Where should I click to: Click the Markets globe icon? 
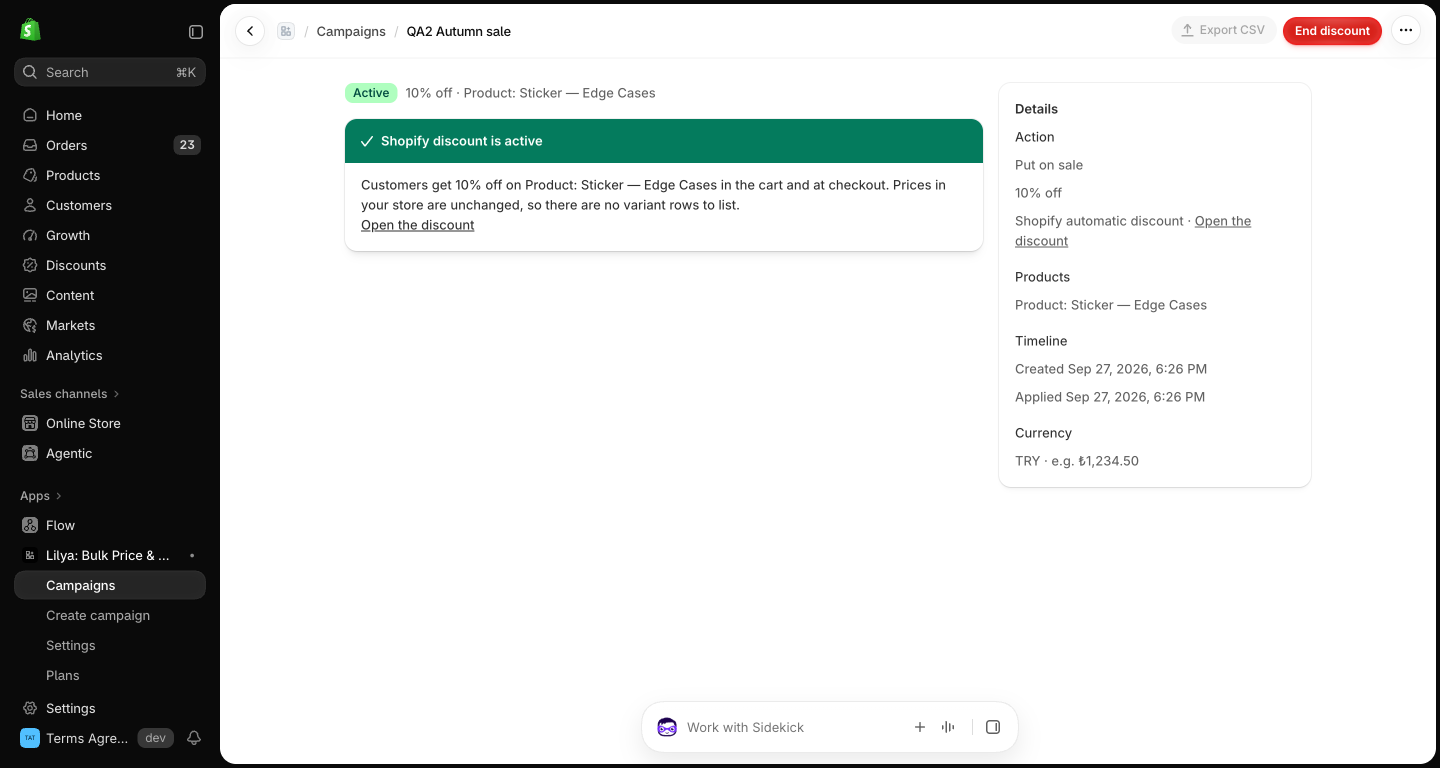30,325
